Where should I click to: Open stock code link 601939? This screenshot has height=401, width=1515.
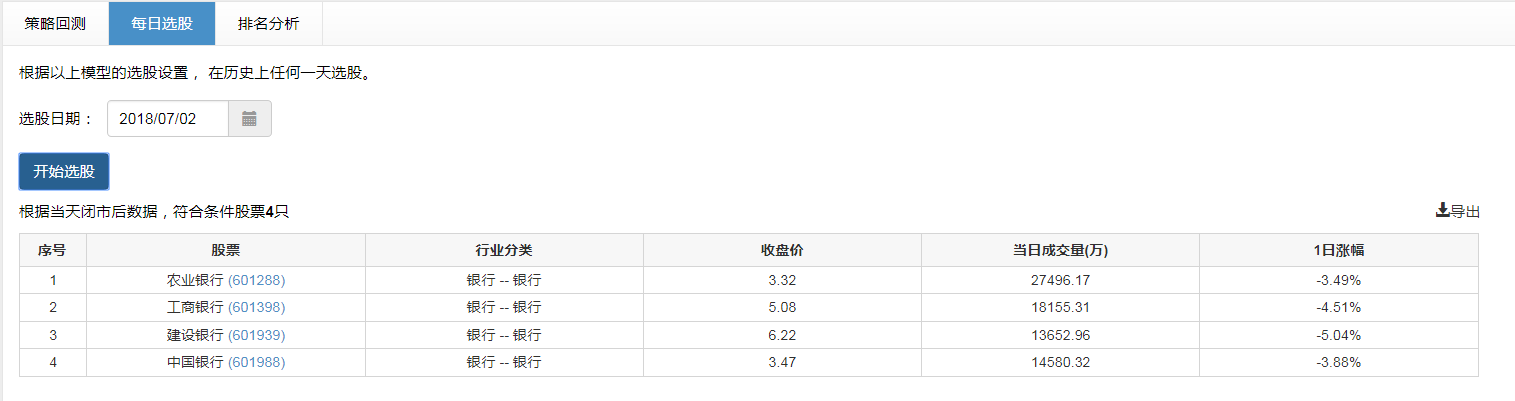[257, 335]
